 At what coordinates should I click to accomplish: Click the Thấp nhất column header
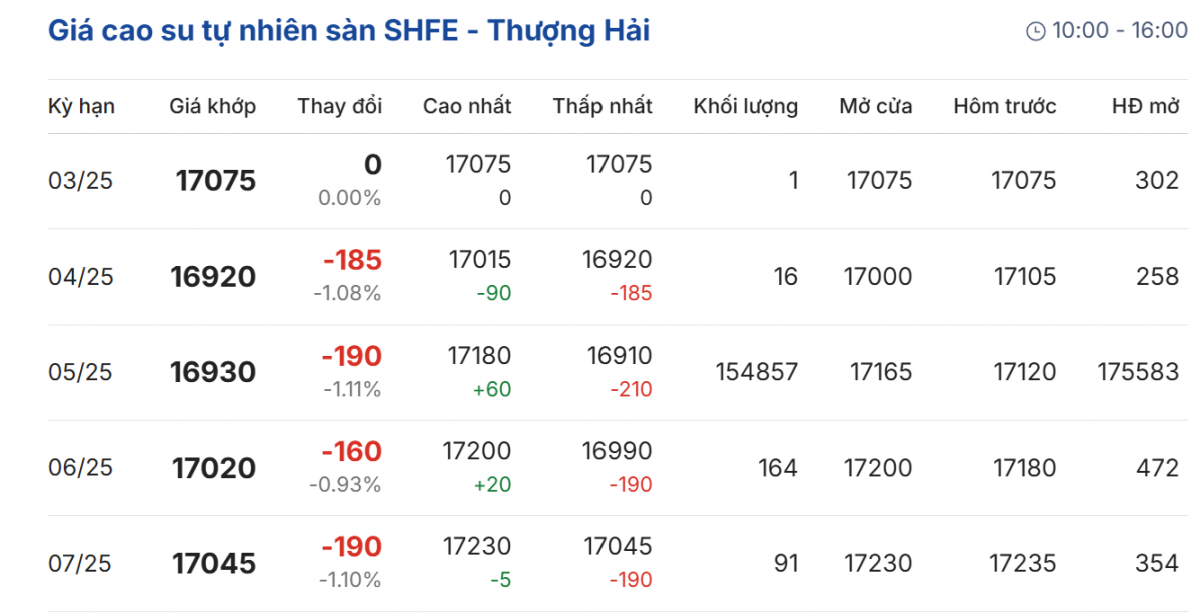[x=602, y=106]
